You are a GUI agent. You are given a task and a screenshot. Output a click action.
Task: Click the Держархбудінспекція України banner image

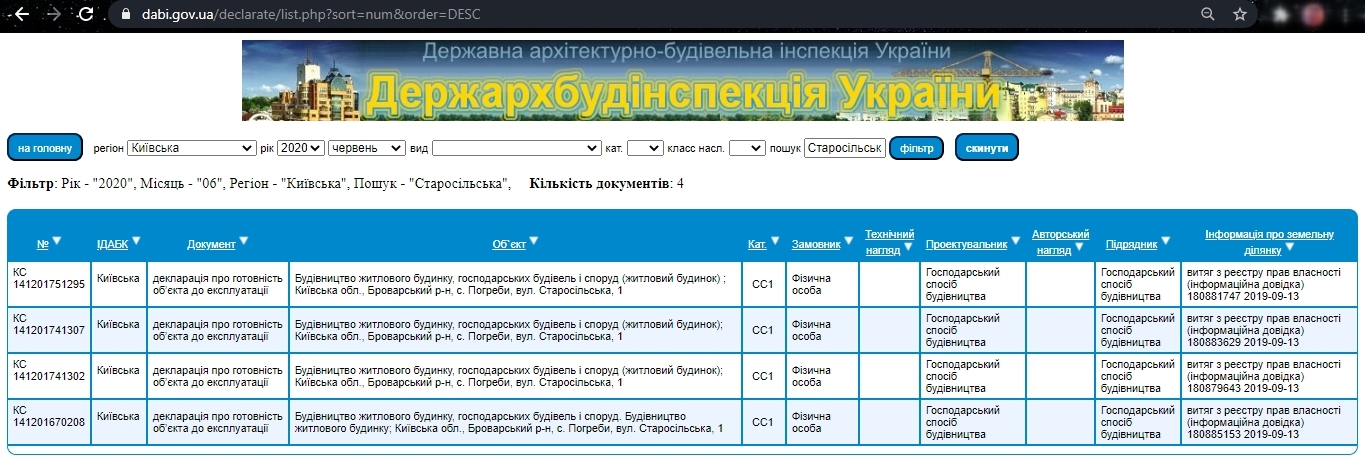683,80
